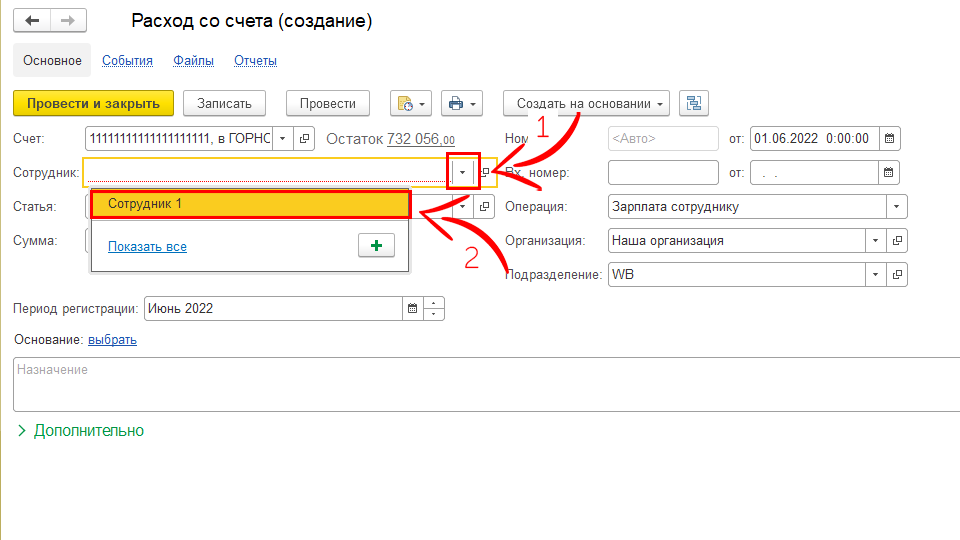The image size is (960, 540).
Task: Expand the Операция dropdown
Action: pos(896,207)
